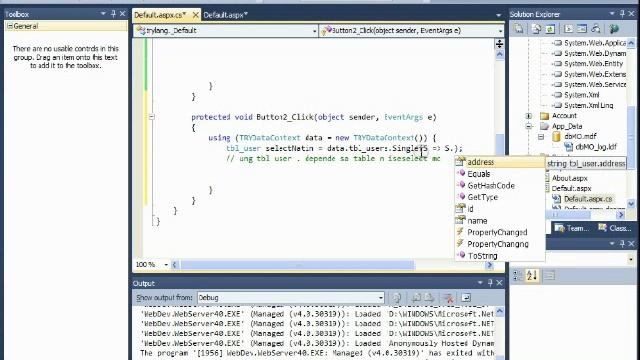This screenshot has width=640, height=360.
Task: Click Show All Files icon in Solution Explorer
Action: point(536,29)
